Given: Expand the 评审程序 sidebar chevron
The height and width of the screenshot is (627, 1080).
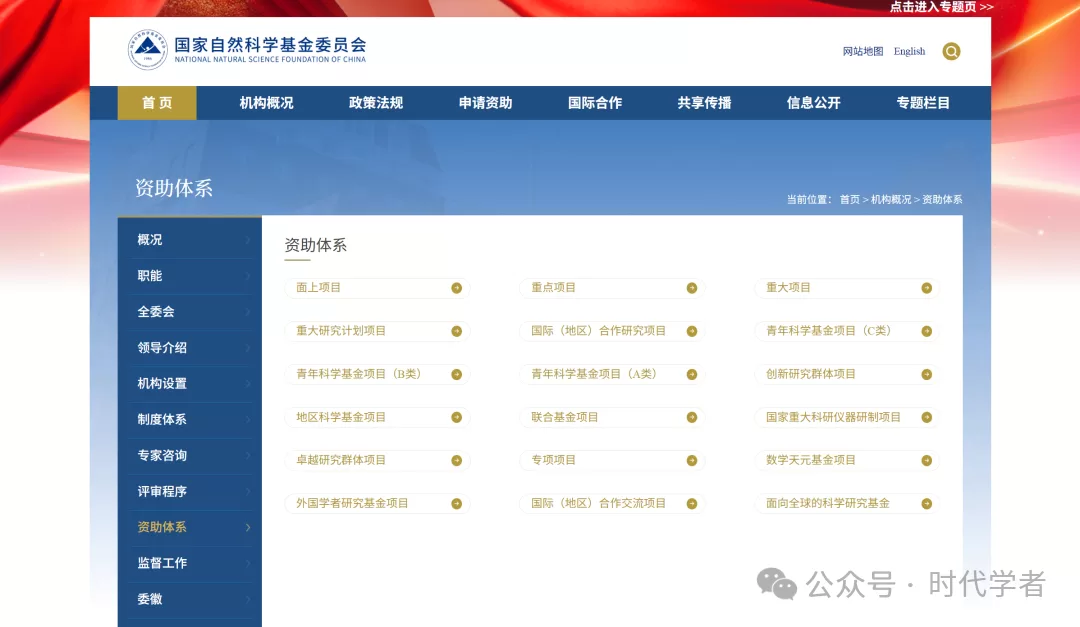Looking at the screenshot, I should [x=248, y=492].
